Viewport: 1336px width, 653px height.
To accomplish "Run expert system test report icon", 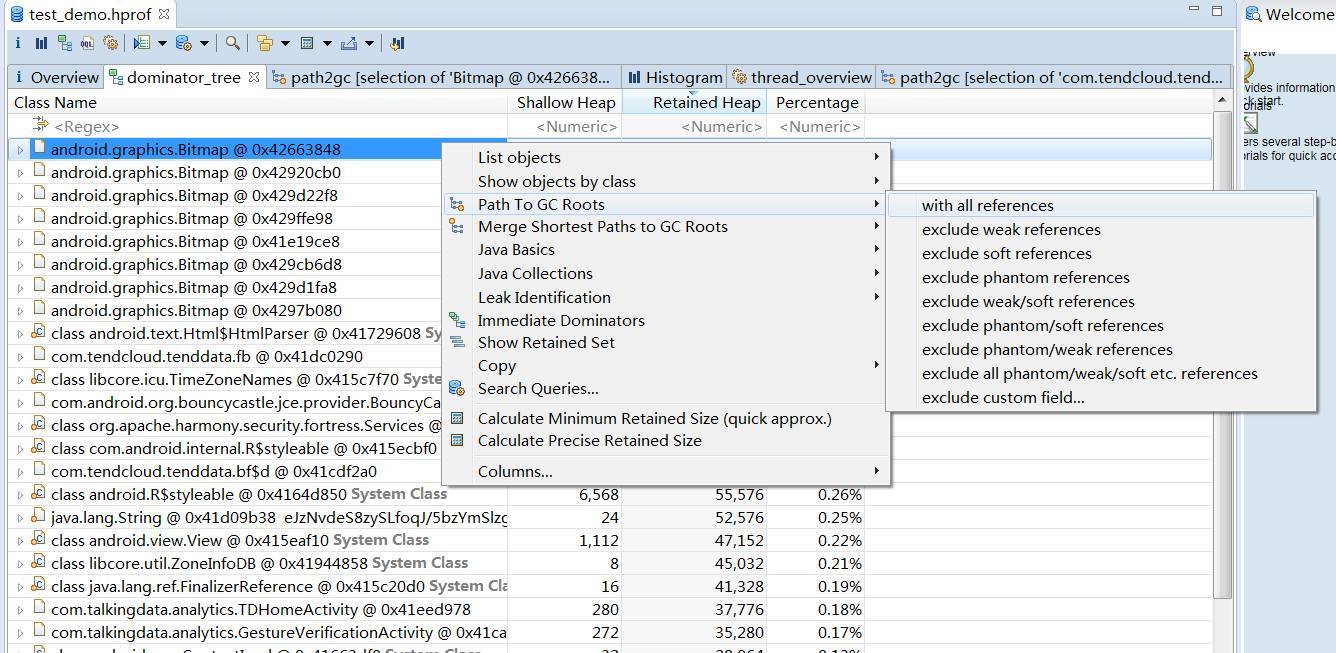I will 142,43.
